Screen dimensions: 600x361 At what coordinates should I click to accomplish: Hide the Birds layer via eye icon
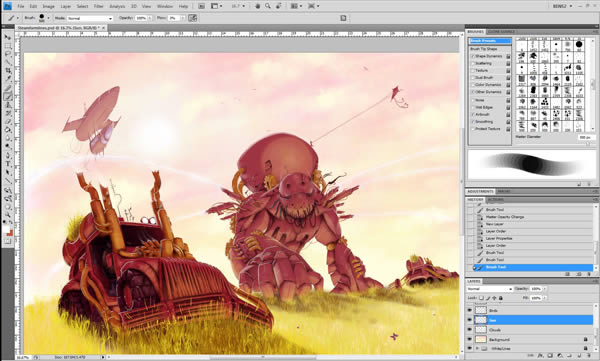(x=470, y=310)
